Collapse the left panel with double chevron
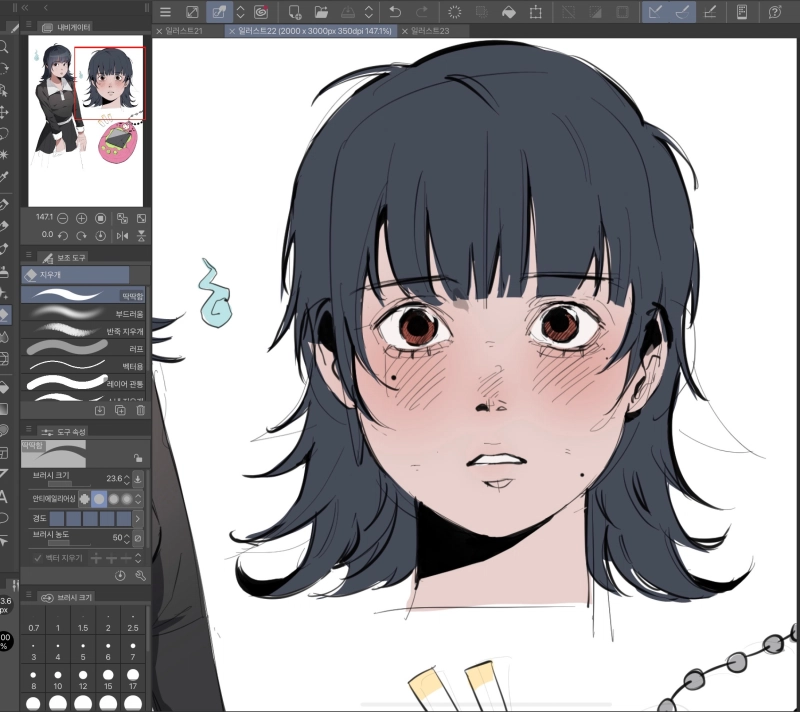This screenshot has height=712, width=800. [x=25, y=7]
